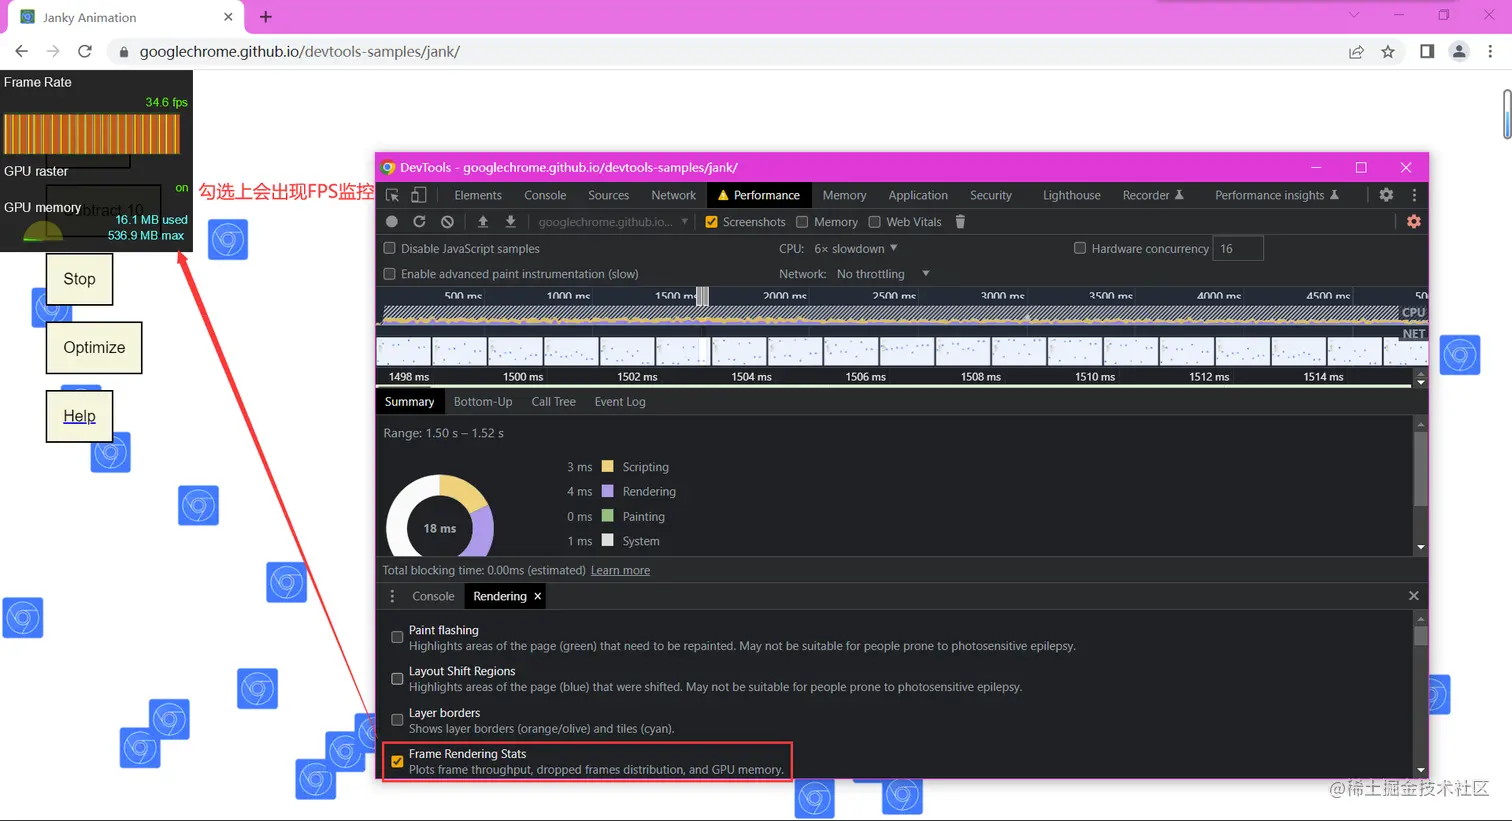Switch drawer to Console tab
1512x821 pixels.
pos(433,596)
